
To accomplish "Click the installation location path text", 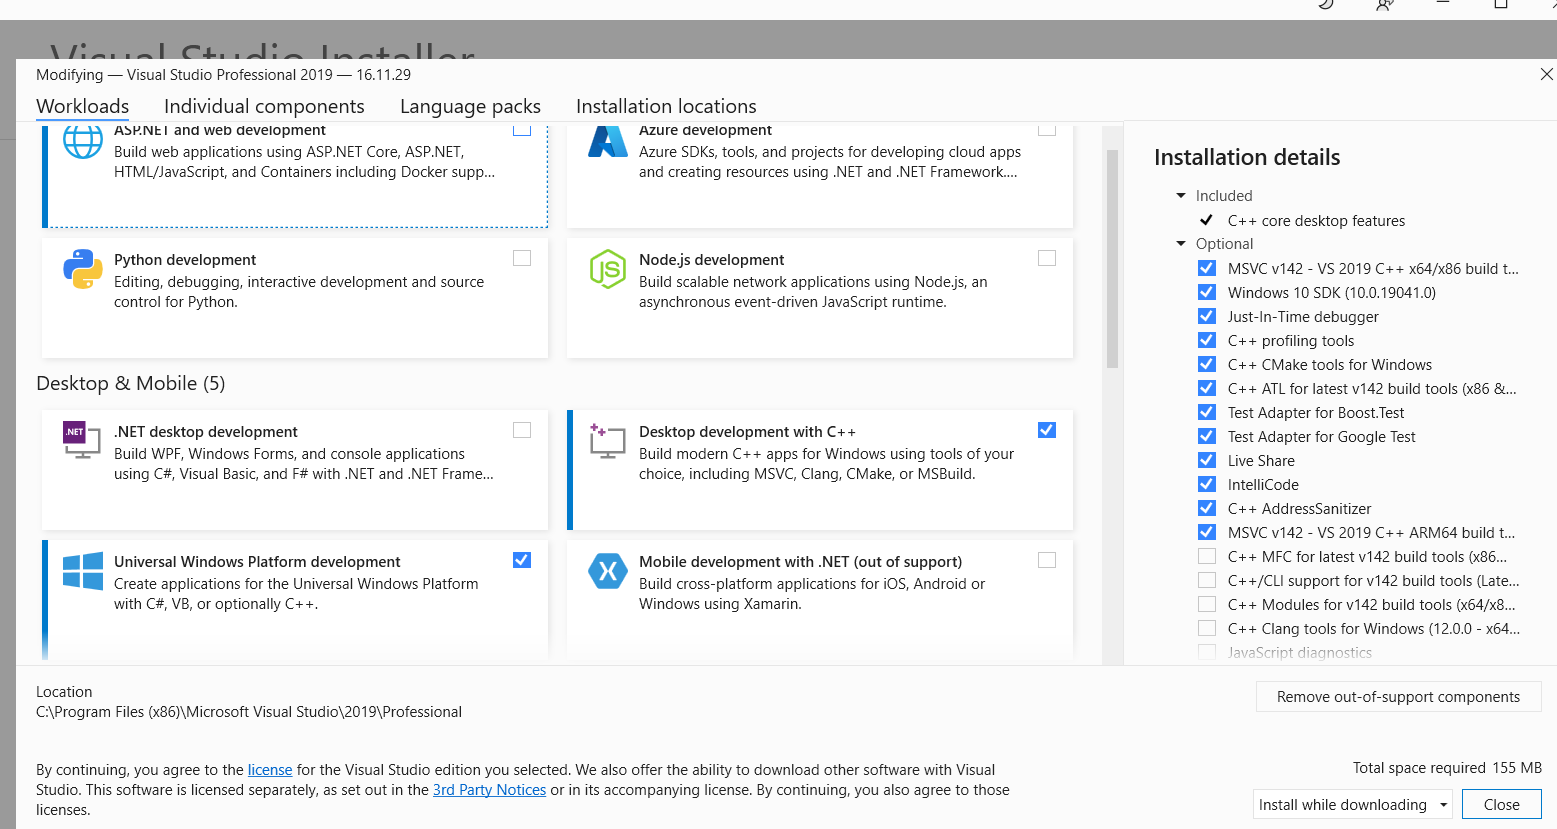I will tap(249, 712).
